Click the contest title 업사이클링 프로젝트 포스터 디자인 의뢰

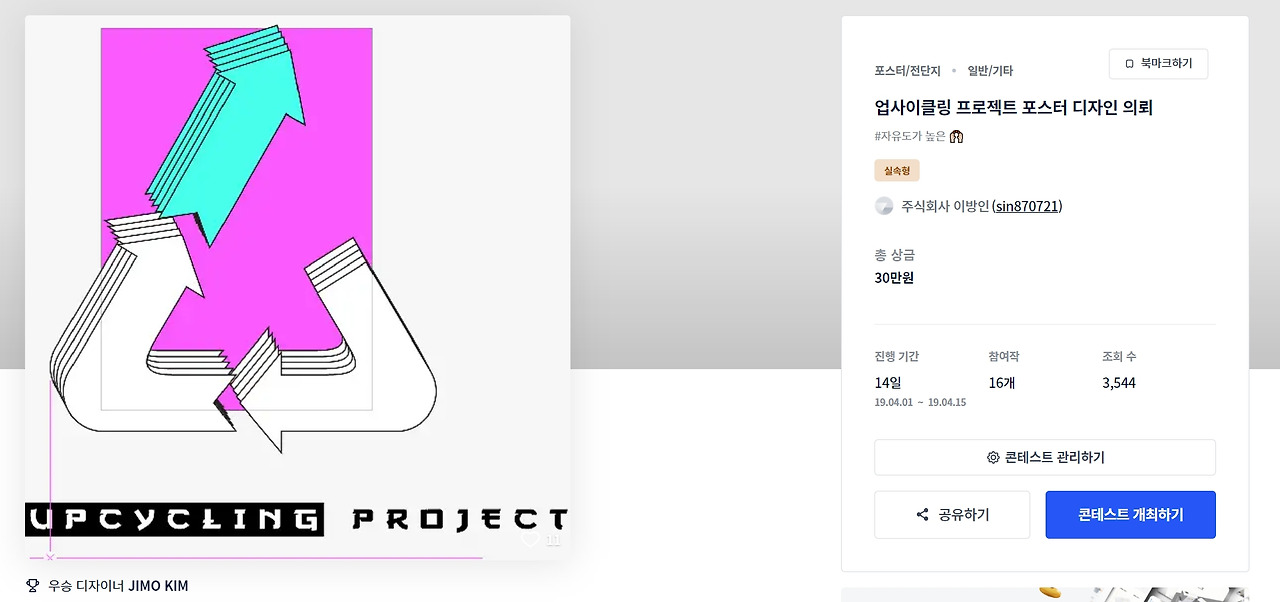point(1014,108)
